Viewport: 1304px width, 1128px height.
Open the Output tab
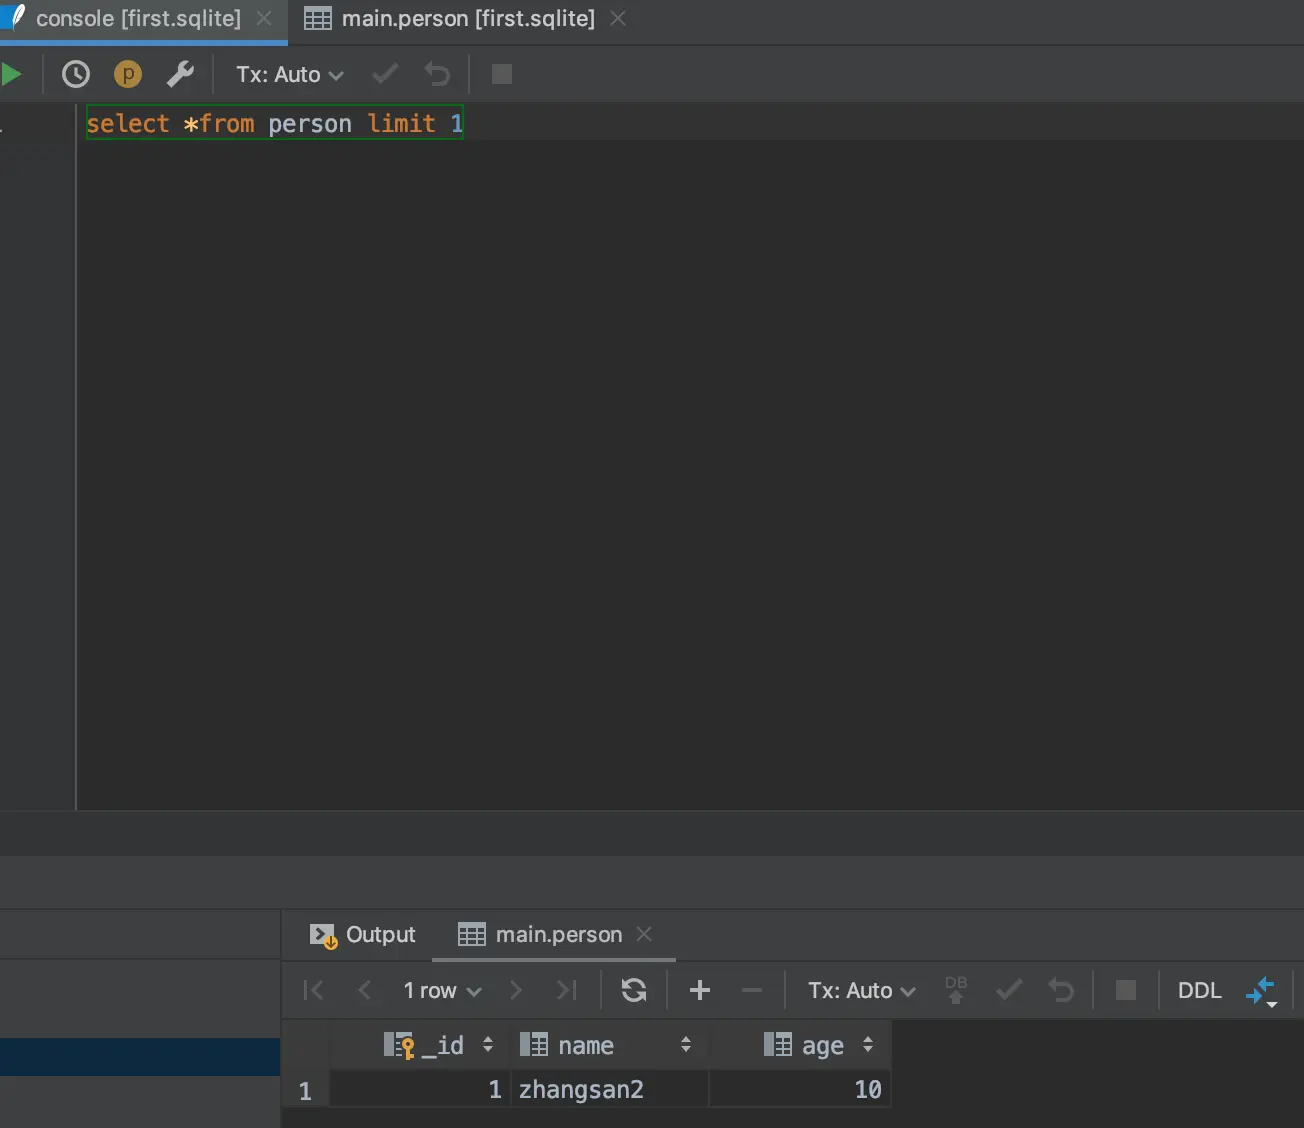tap(362, 934)
